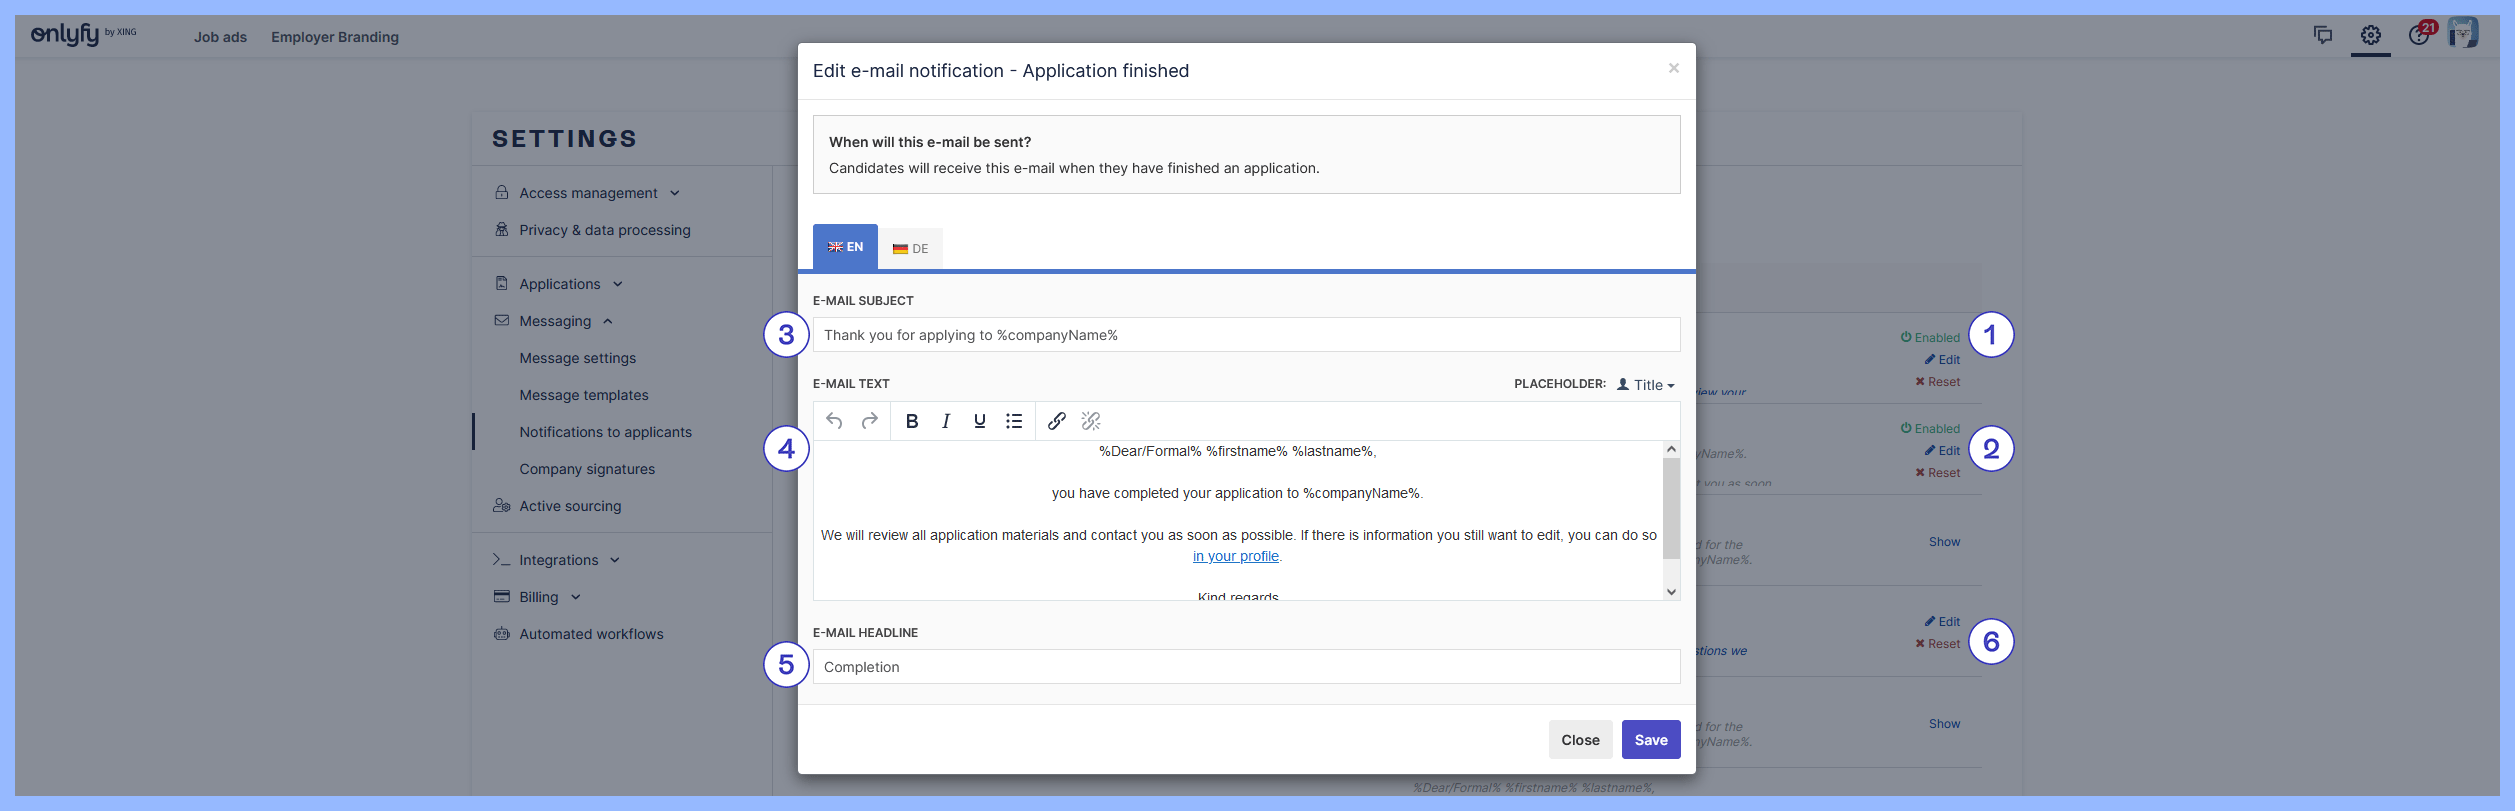Select the EN language tab
2515x811 pixels.
[x=845, y=247]
